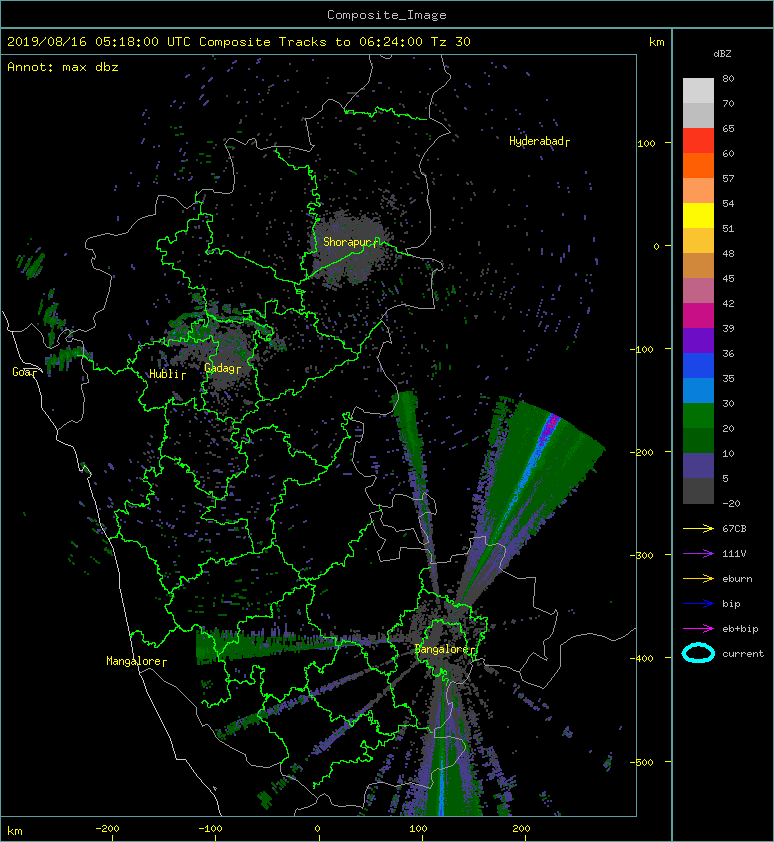Image resolution: width=774 pixels, height=842 pixels.
Task: Select the 70-80 dBZ light gray swatch
Action: [698, 91]
